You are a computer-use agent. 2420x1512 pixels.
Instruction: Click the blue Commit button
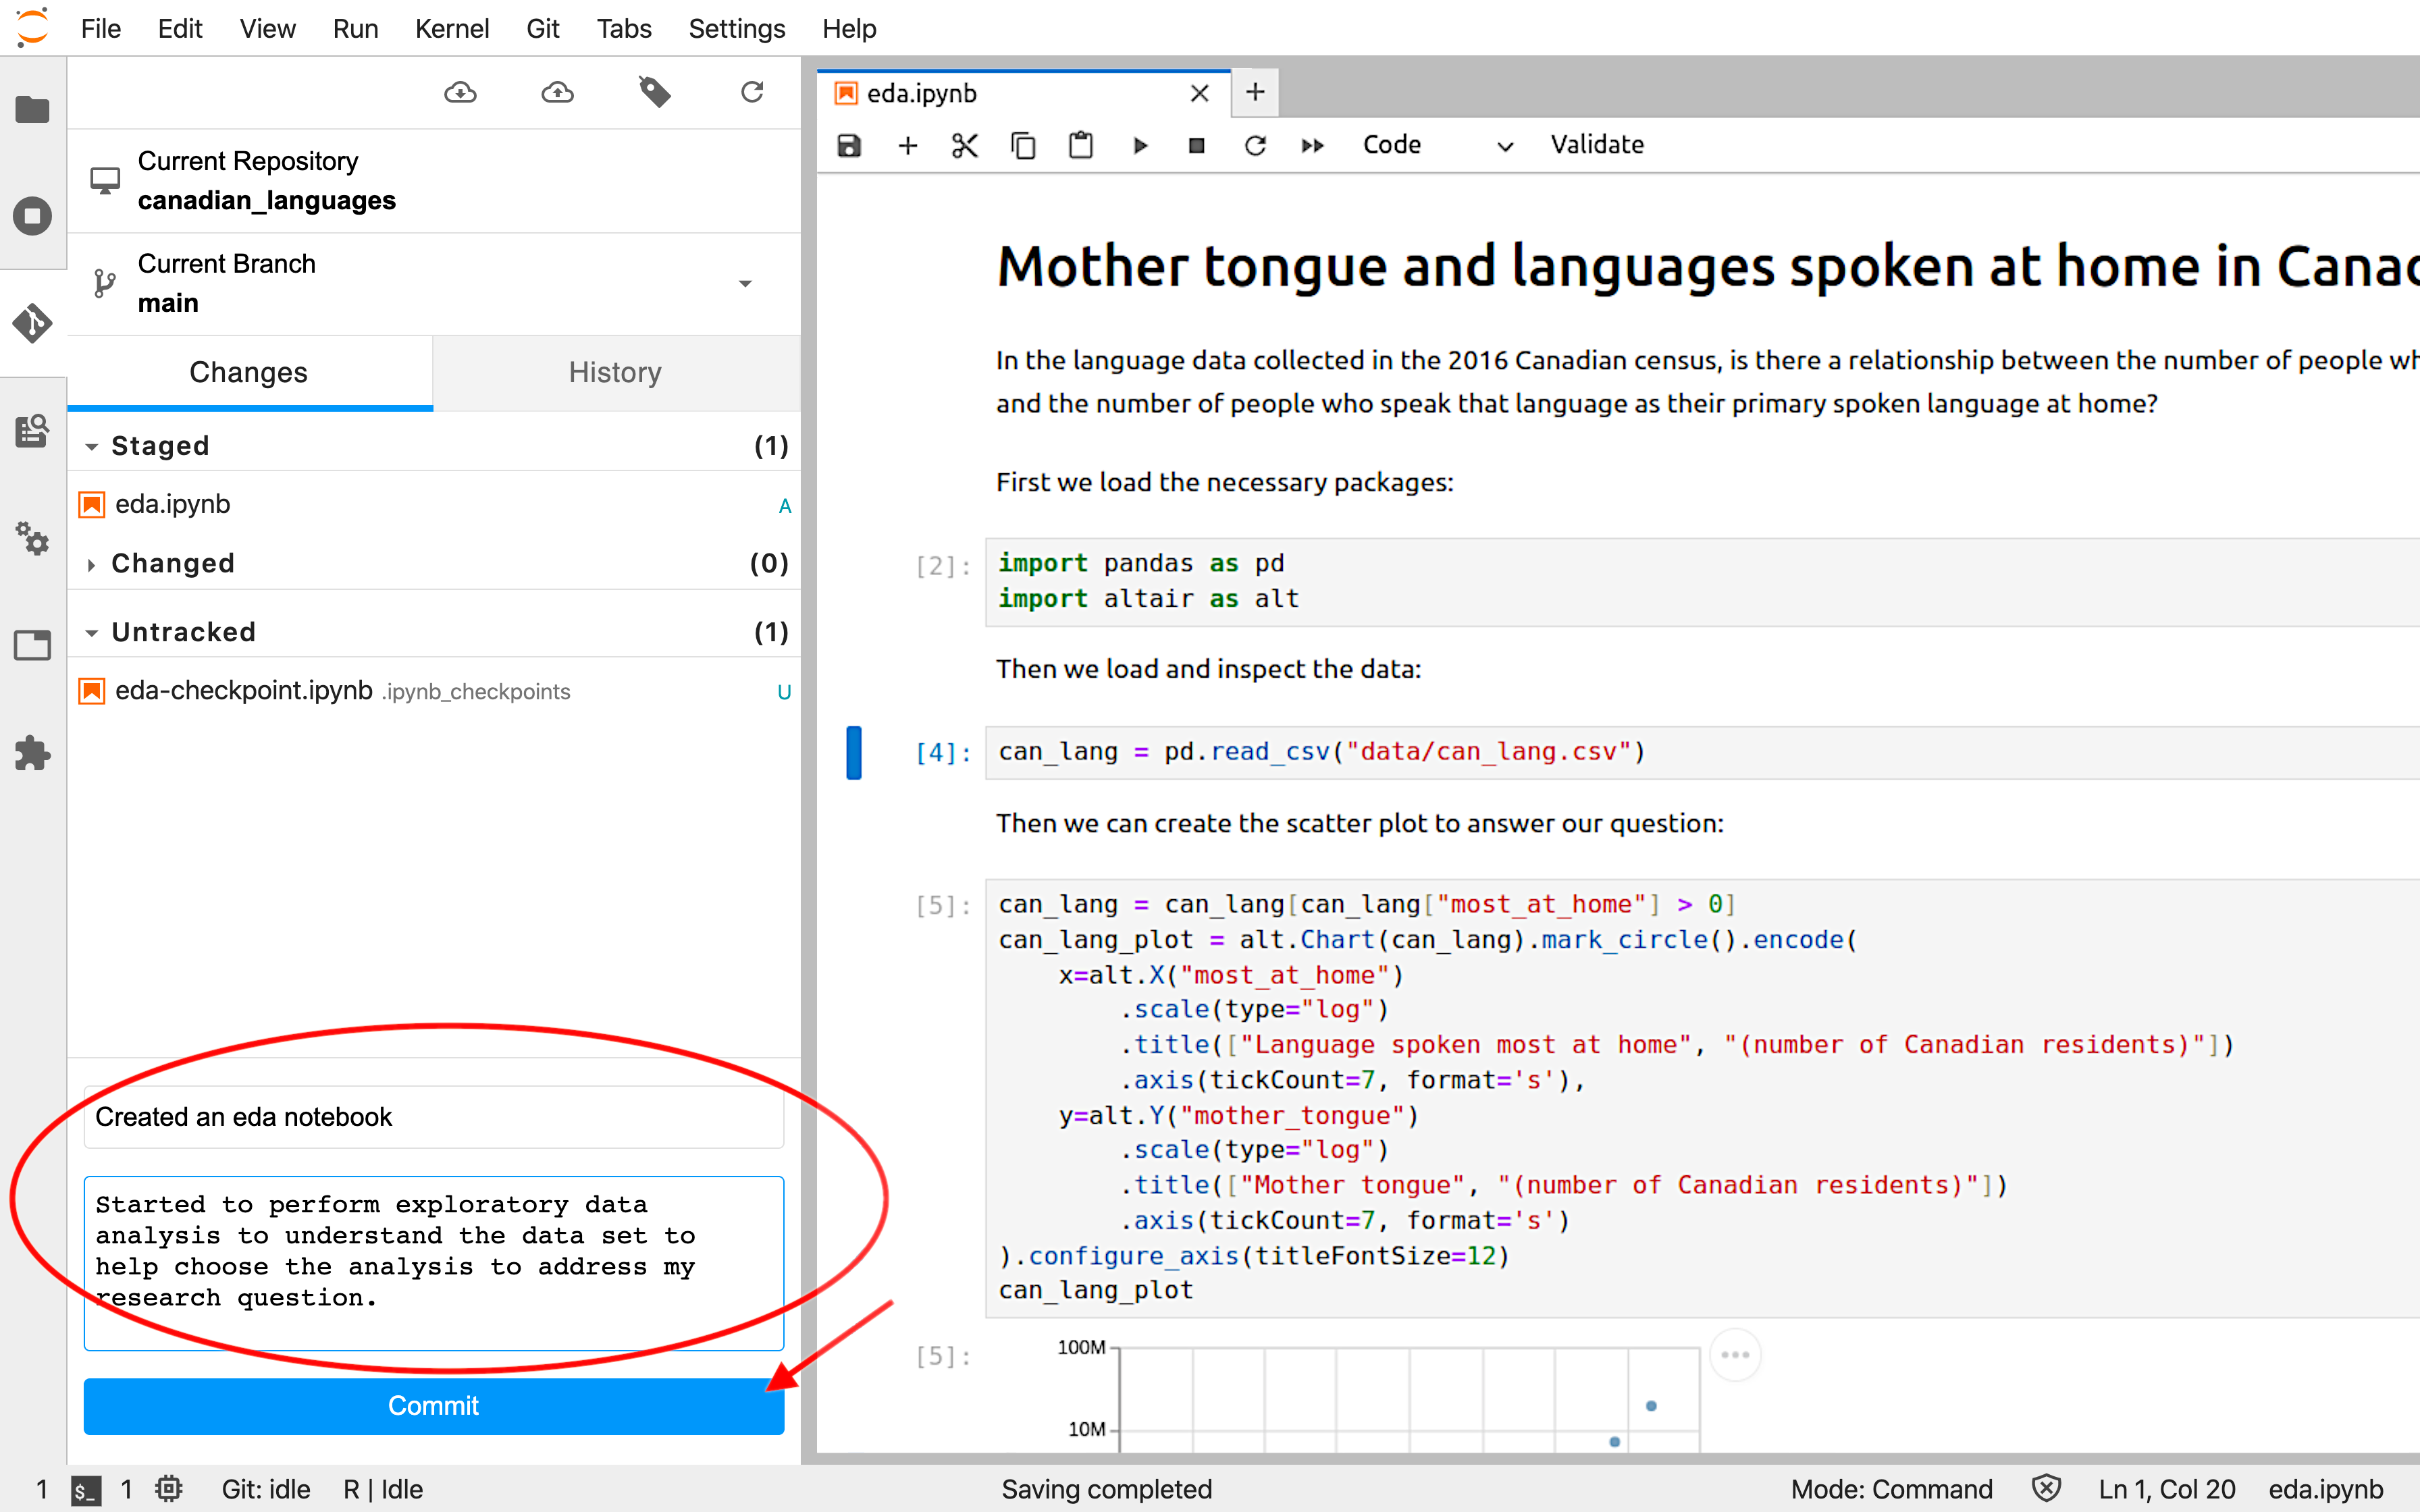433,1405
